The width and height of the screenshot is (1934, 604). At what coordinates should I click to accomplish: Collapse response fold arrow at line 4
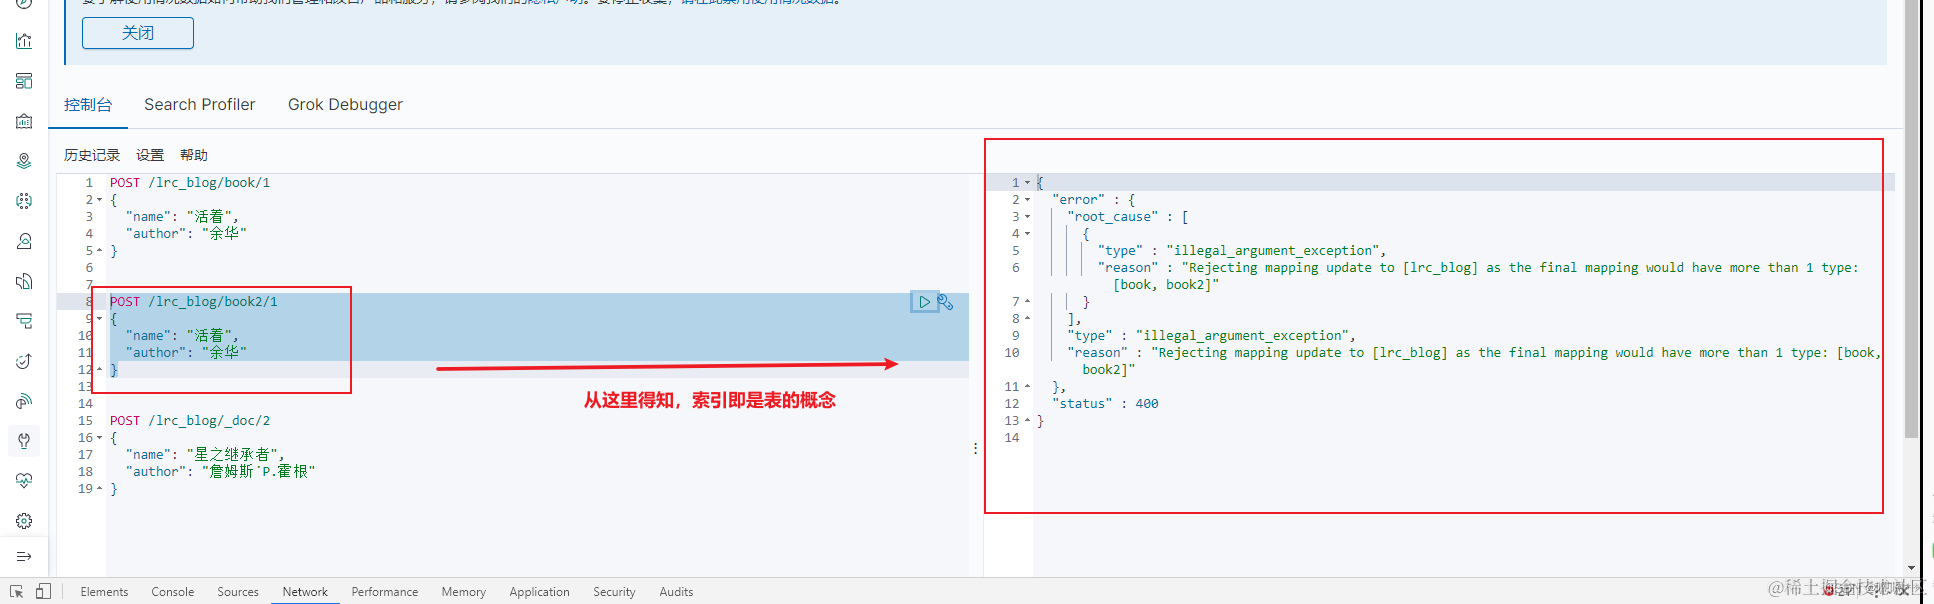(1027, 234)
